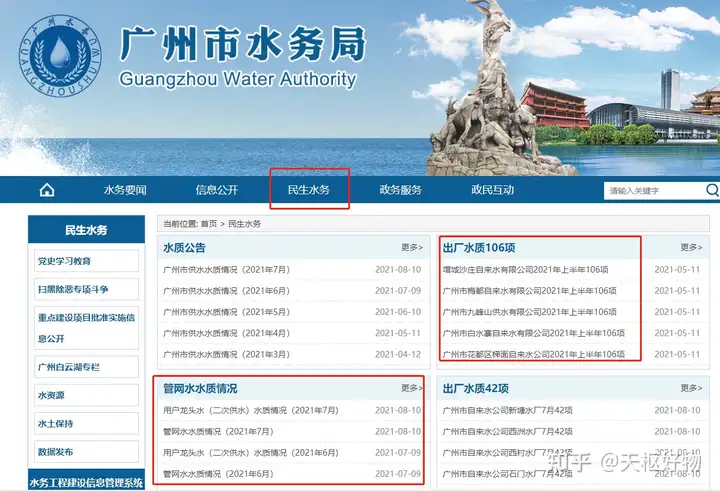Open 广州市九峰山供水有限公司 106项 report
Image resolution: width=720 pixels, height=491 pixels.
(529, 312)
